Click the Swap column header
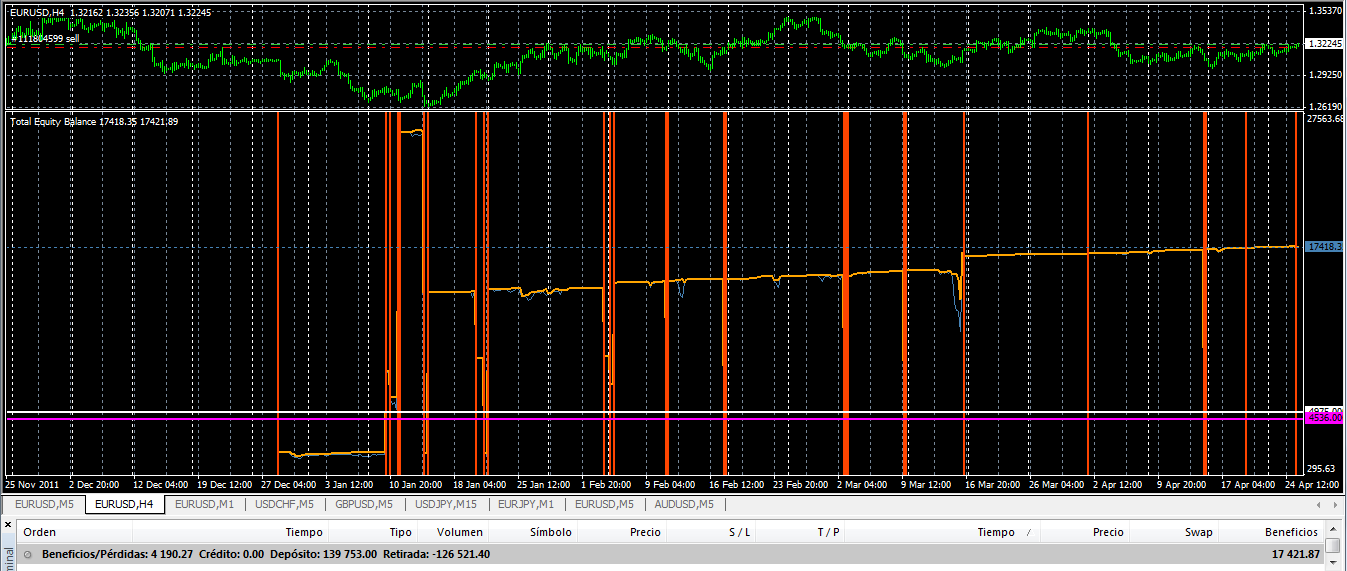1347x571 pixels. [1198, 532]
